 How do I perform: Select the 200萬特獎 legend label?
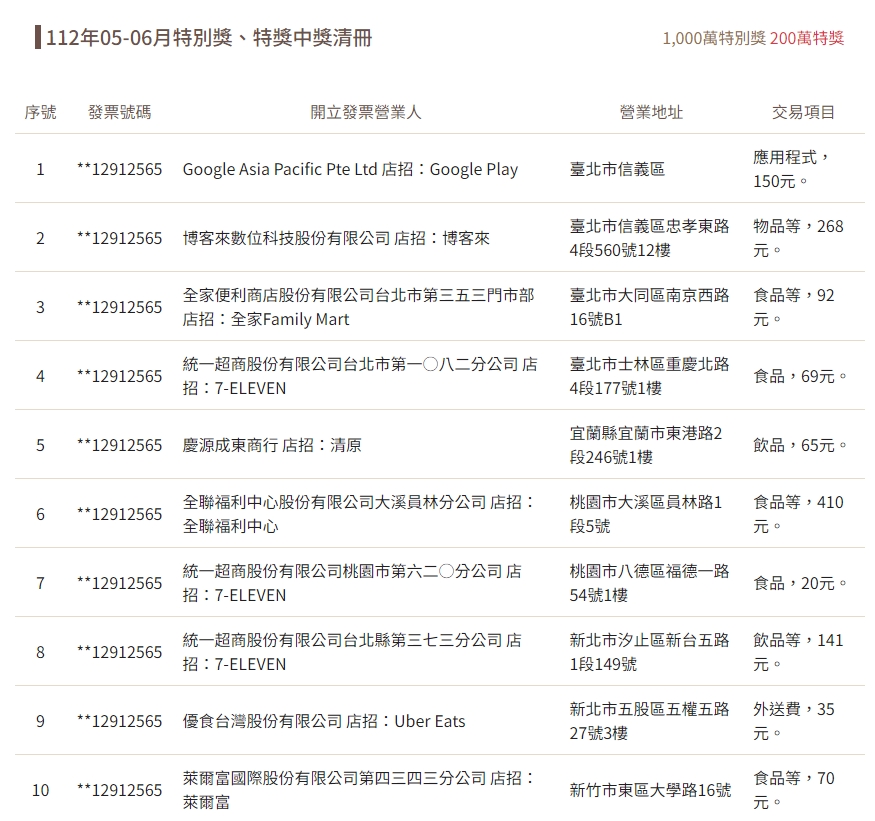point(807,38)
